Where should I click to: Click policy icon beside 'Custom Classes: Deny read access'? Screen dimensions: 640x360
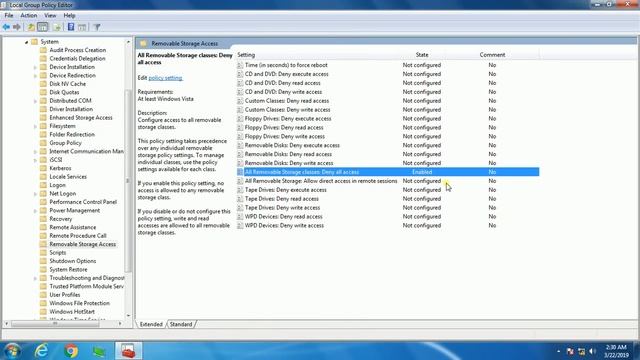[x=240, y=101]
